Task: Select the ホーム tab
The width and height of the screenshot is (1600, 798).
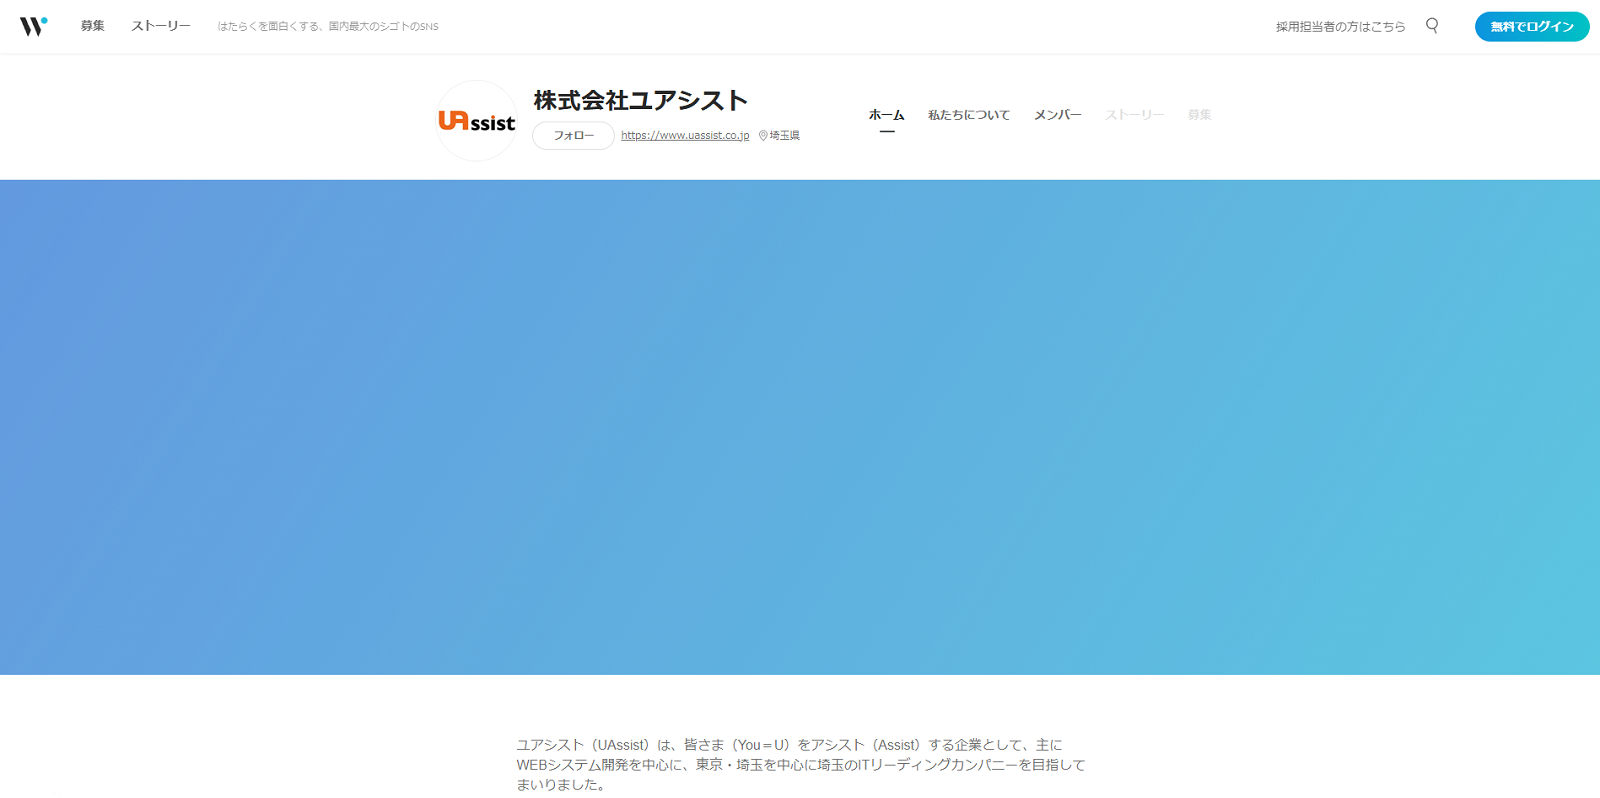Action: 886,115
